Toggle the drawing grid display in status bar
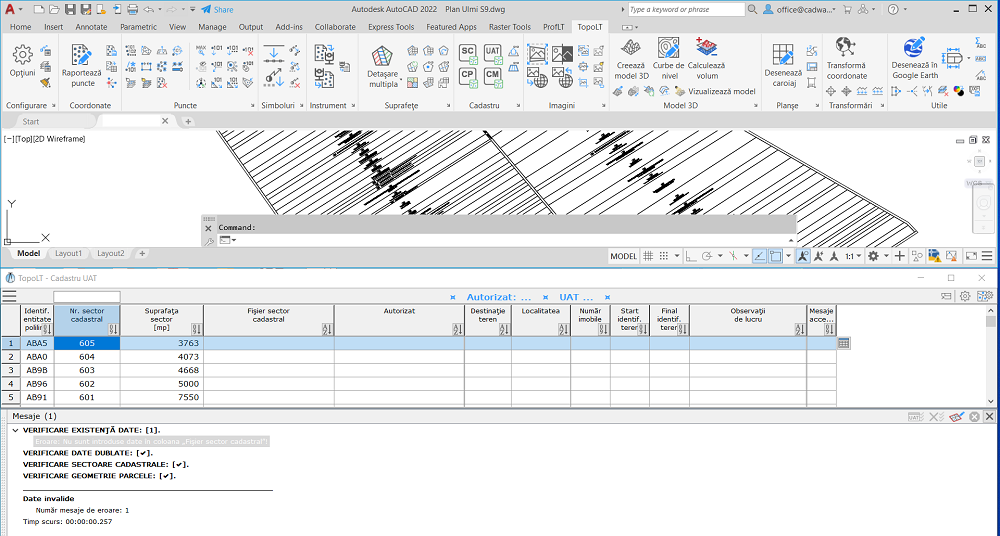The image size is (1000, 536). point(648,256)
